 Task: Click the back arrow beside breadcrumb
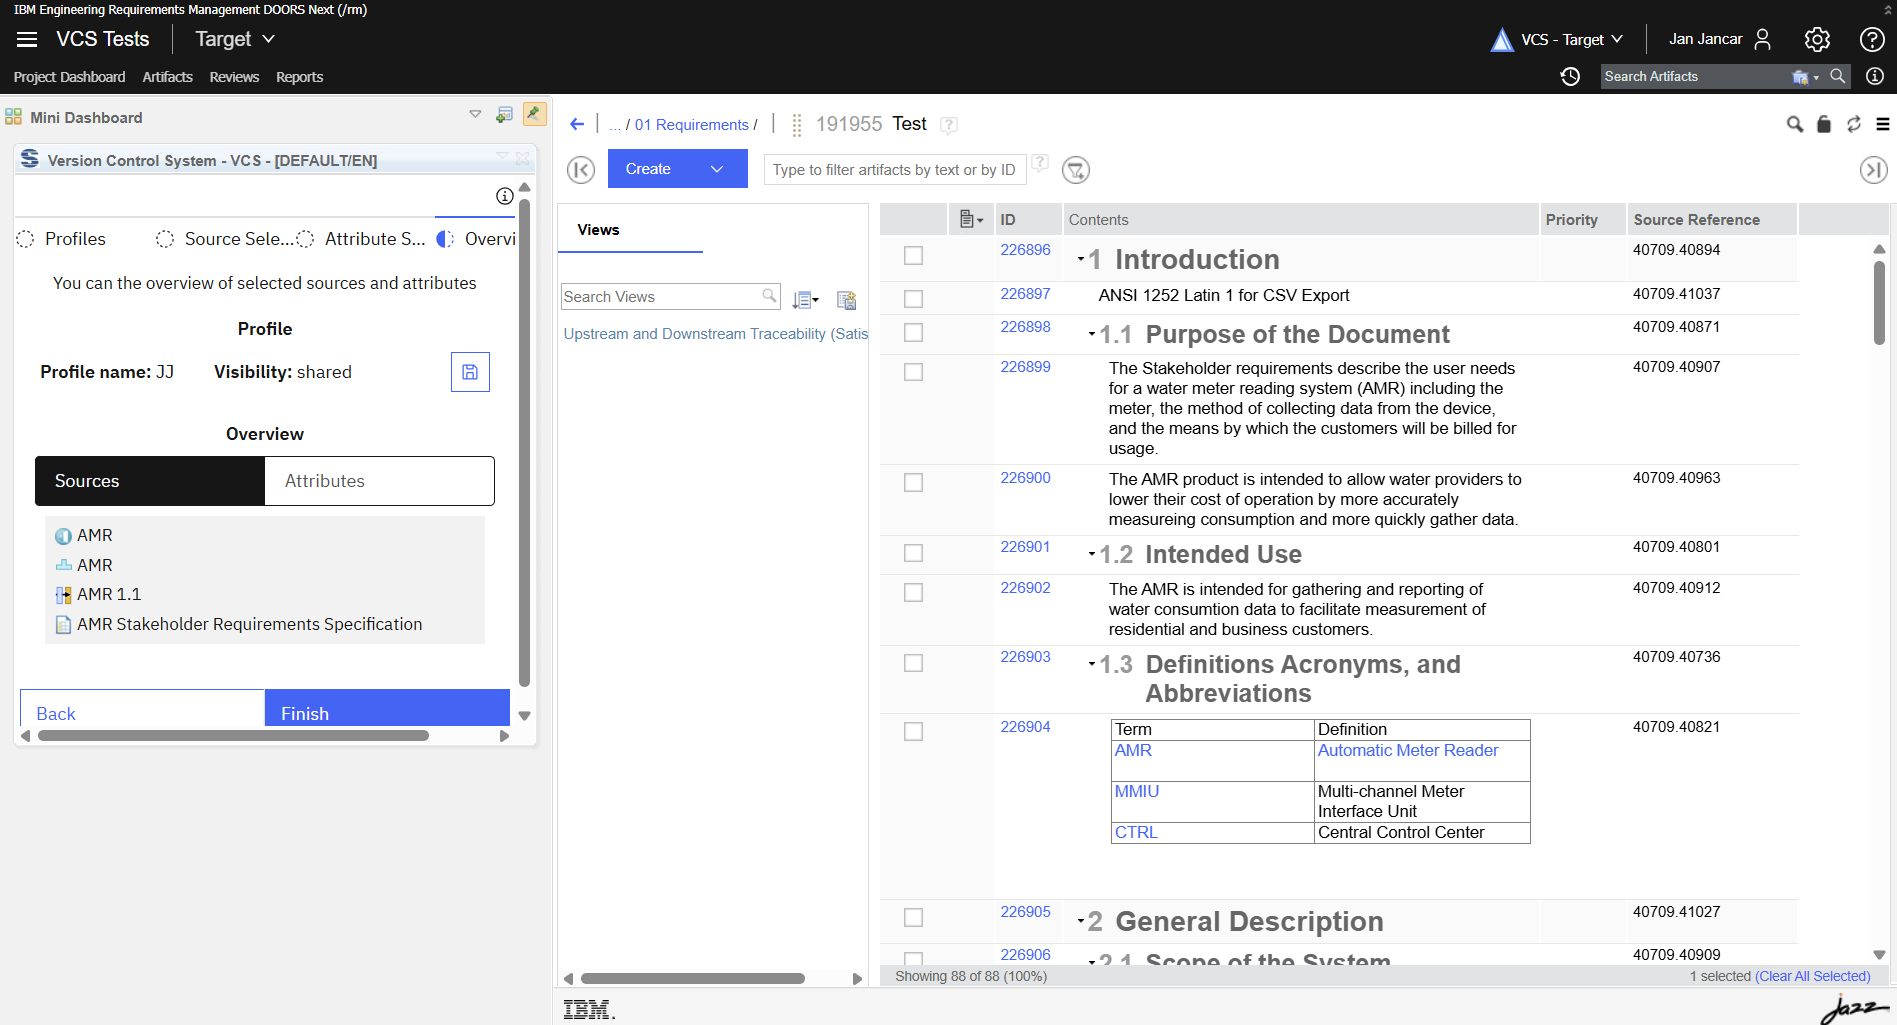point(577,124)
